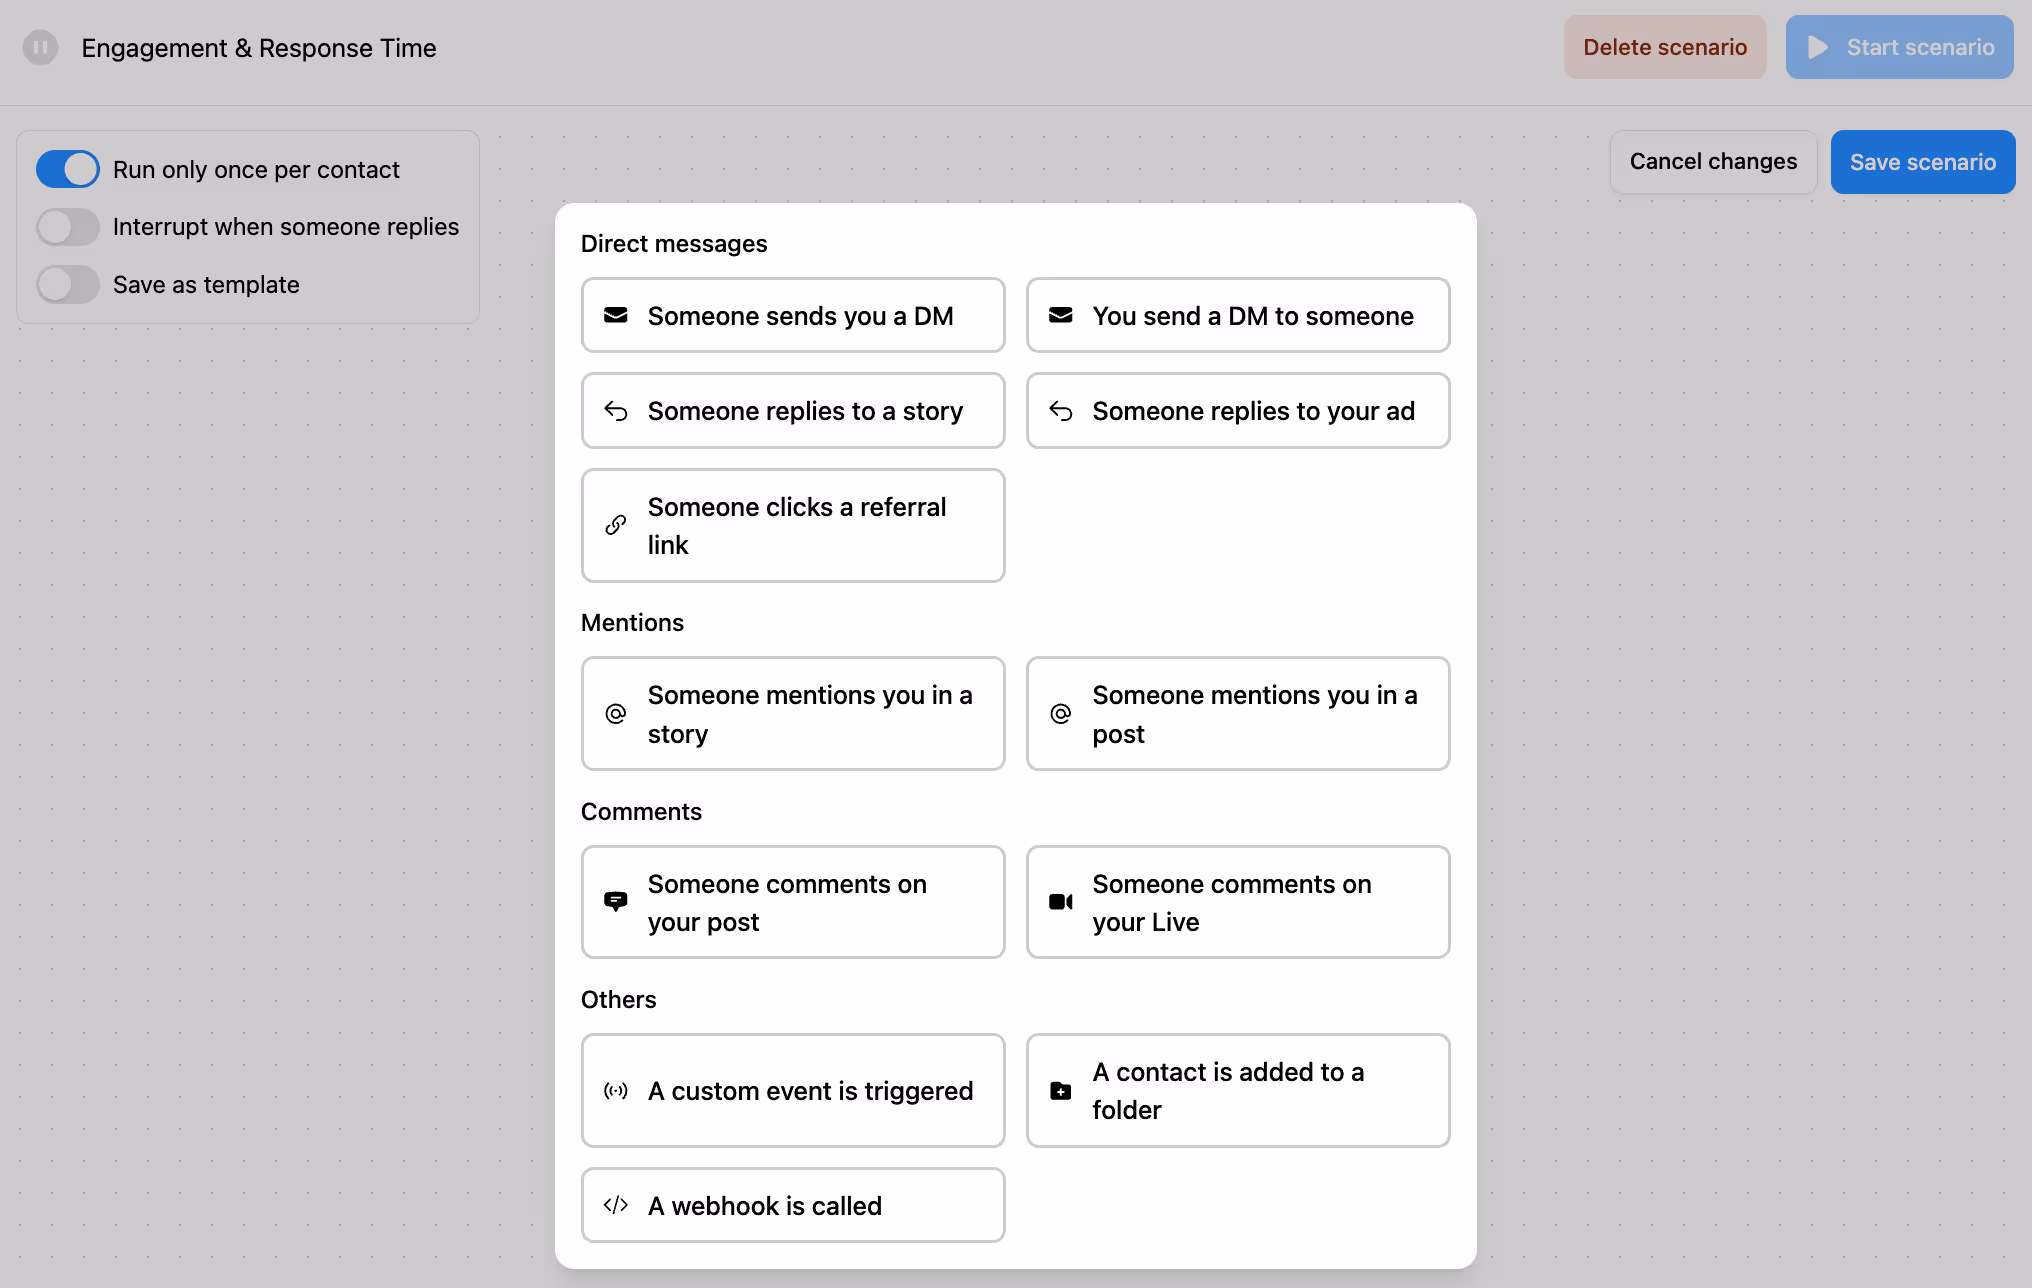Disable Run only once per contact
Viewport: 2032px width, 1288px height.
point(67,169)
